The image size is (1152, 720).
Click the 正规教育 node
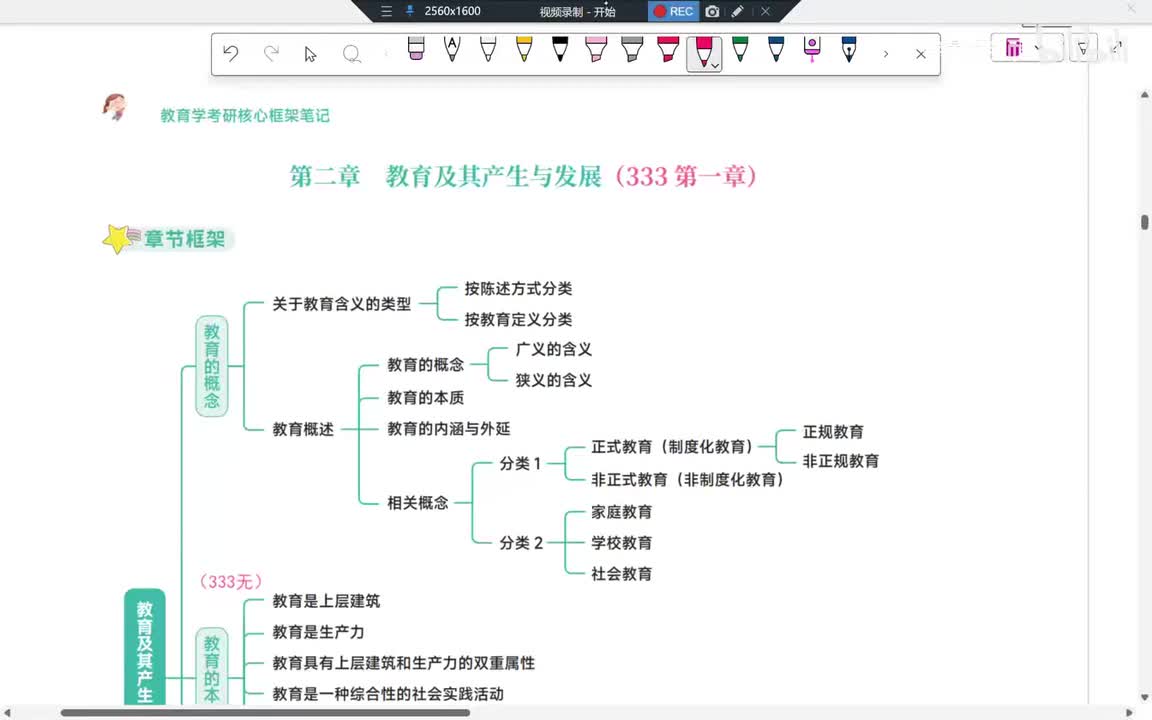pos(833,432)
